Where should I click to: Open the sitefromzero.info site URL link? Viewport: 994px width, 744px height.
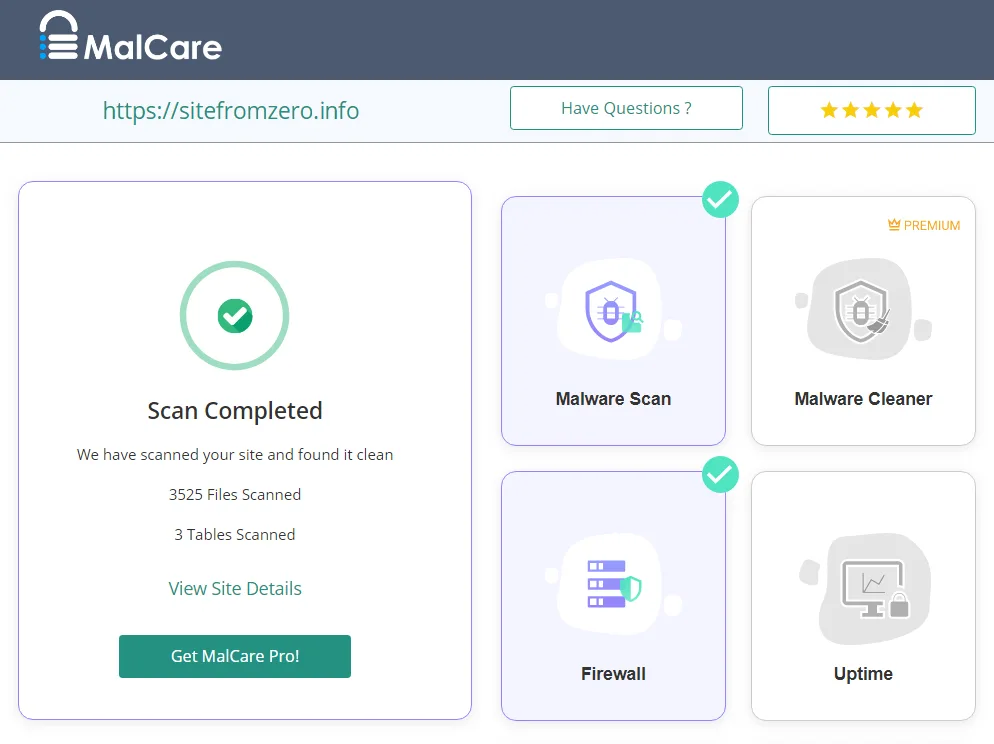point(231,110)
